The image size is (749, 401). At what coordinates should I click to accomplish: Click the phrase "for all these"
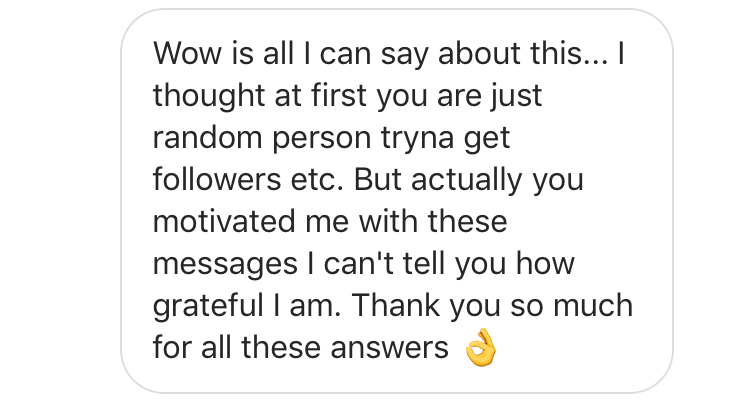click(x=237, y=347)
